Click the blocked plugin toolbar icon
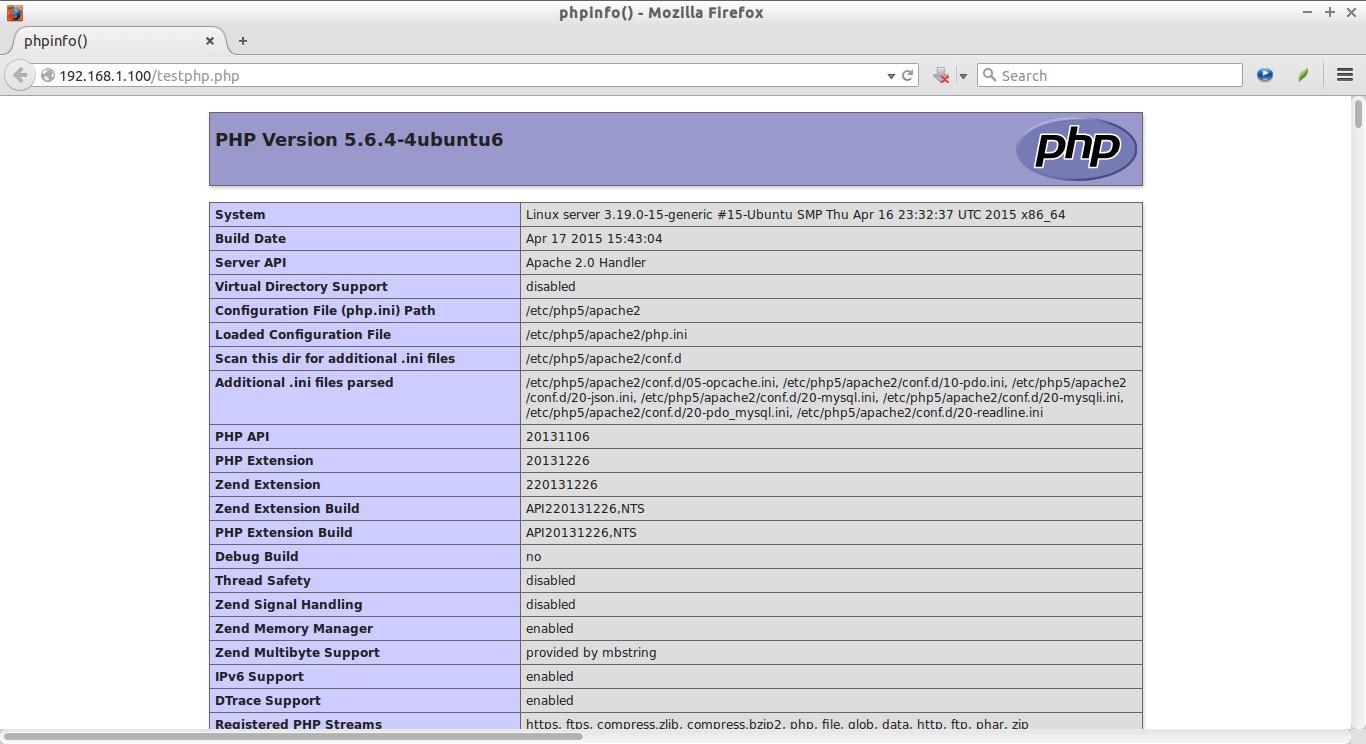This screenshot has width=1366, height=744. pyautogui.click(x=941, y=75)
